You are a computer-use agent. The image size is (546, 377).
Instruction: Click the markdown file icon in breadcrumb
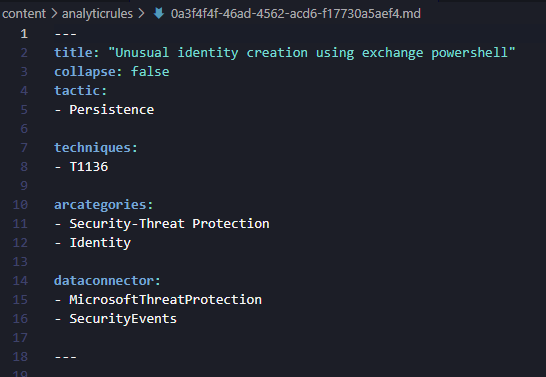159,14
